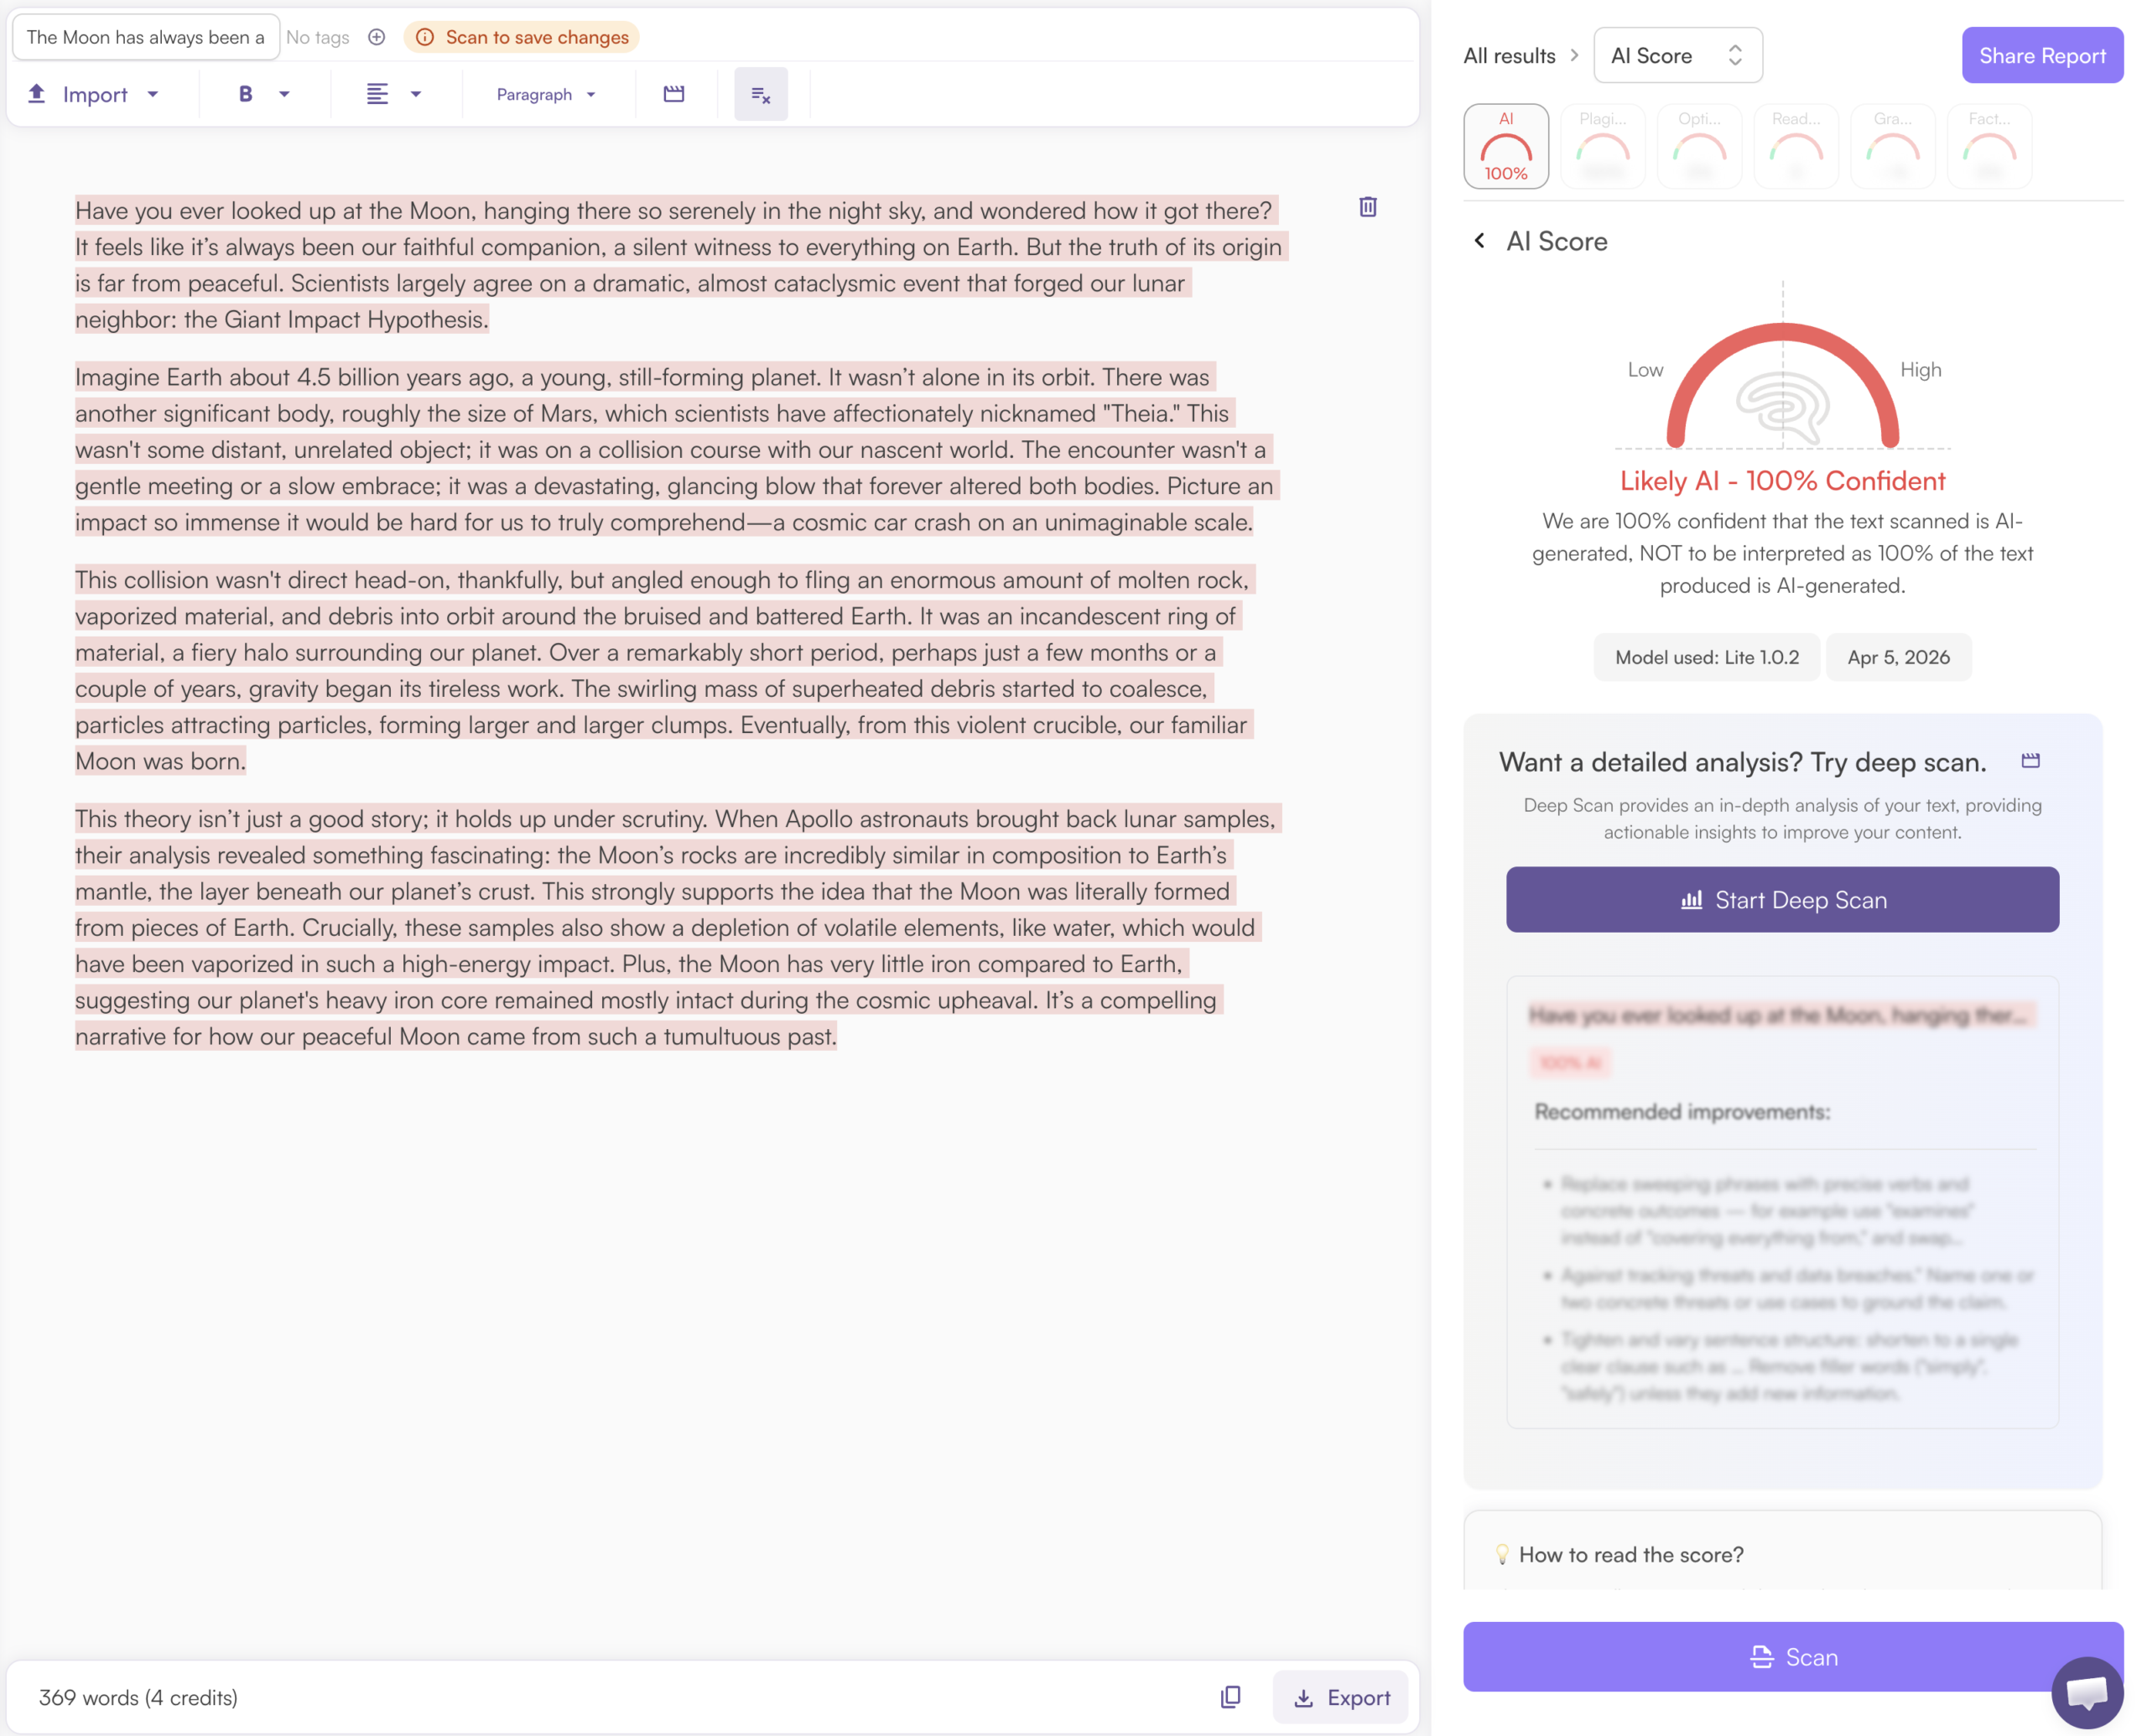Click the clear formatting icon
The image size is (2147, 1736).
coord(760,94)
